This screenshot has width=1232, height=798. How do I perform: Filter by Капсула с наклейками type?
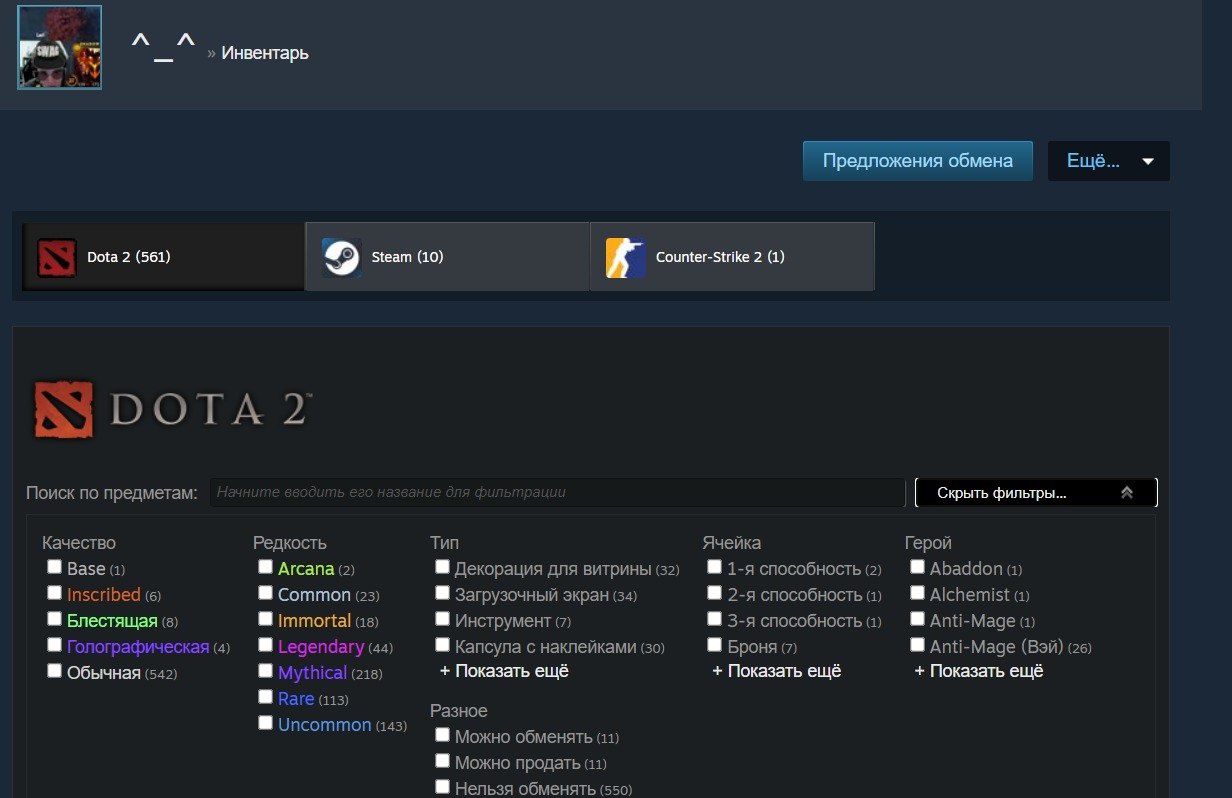(x=442, y=645)
